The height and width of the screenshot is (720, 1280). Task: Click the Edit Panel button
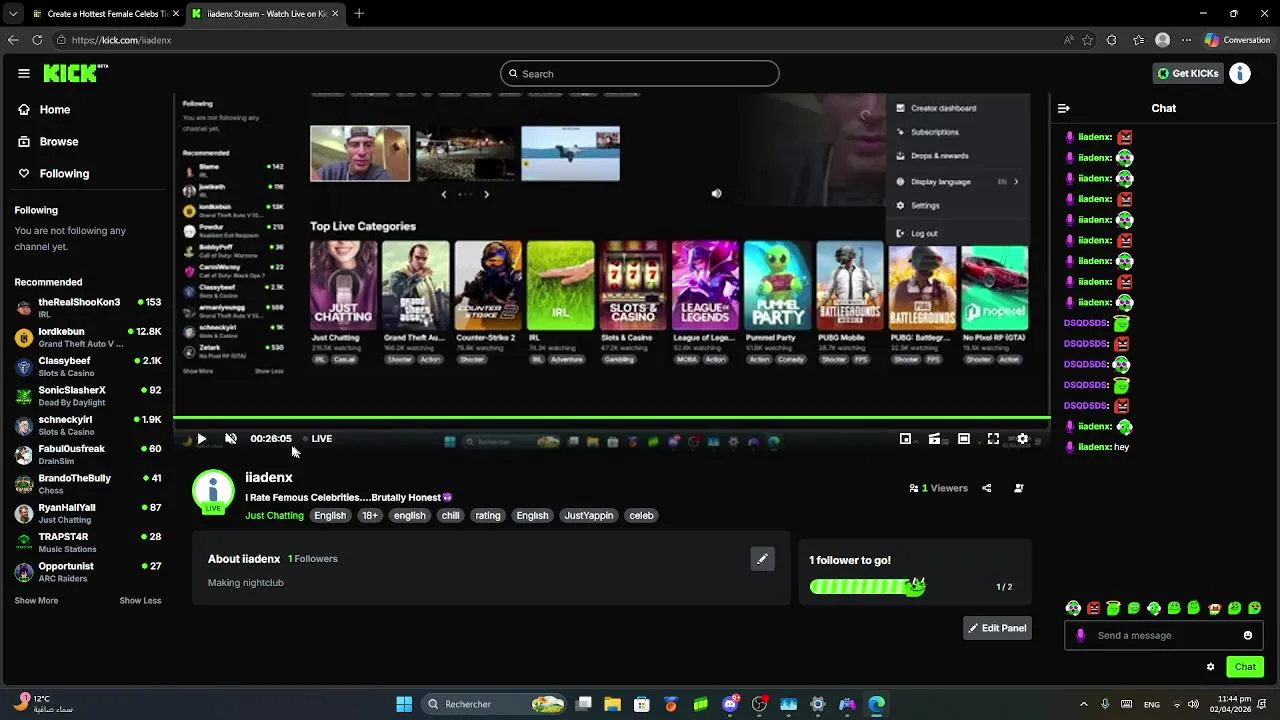(997, 628)
